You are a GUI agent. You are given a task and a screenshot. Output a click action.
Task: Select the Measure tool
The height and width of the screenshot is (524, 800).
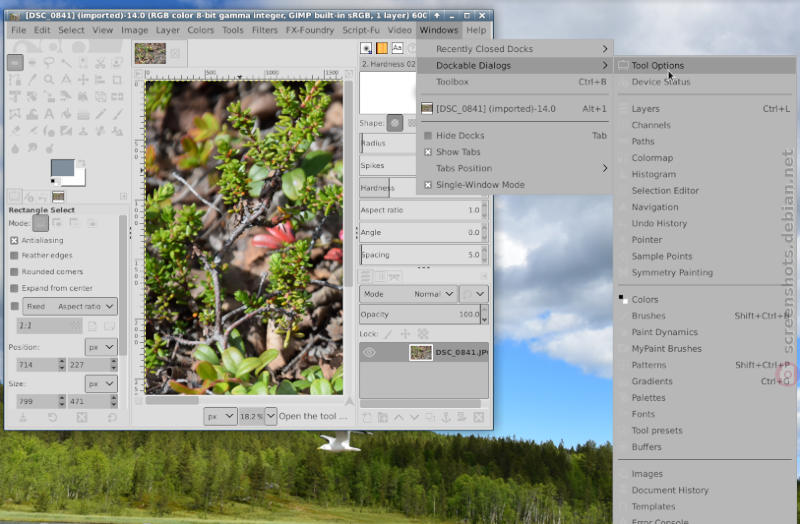coord(66,80)
